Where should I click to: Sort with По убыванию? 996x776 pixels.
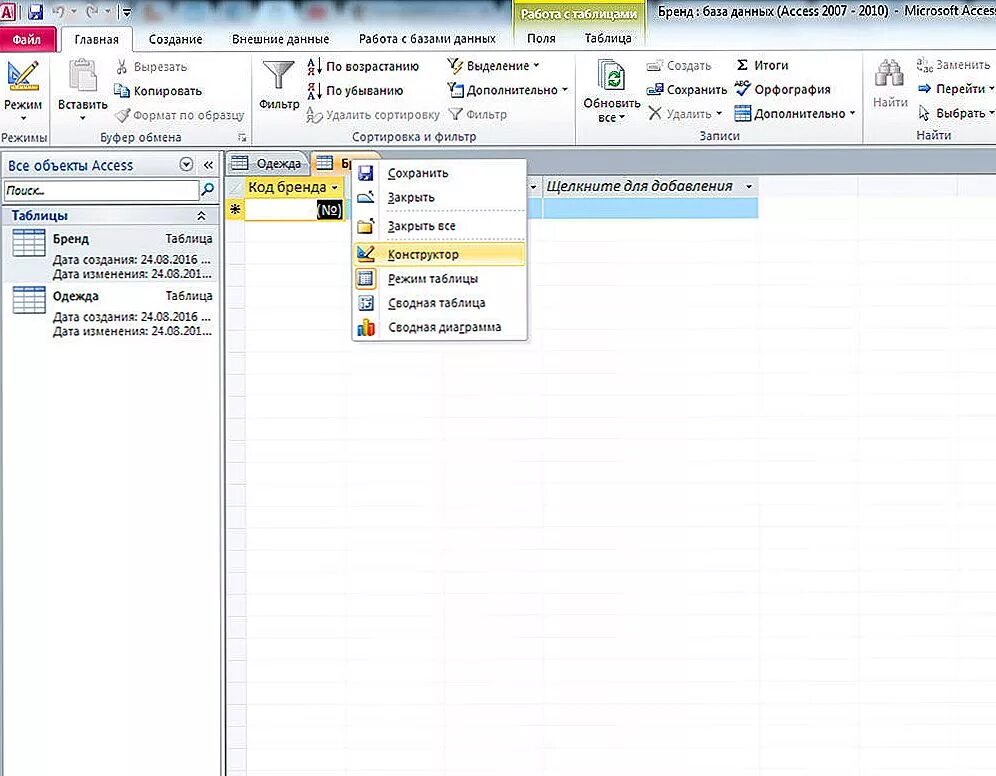click(x=355, y=90)
